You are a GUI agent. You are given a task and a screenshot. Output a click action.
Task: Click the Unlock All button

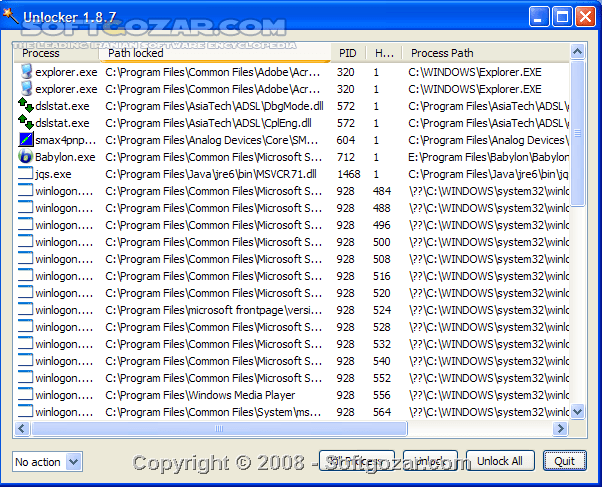click(x=500, y=461)
